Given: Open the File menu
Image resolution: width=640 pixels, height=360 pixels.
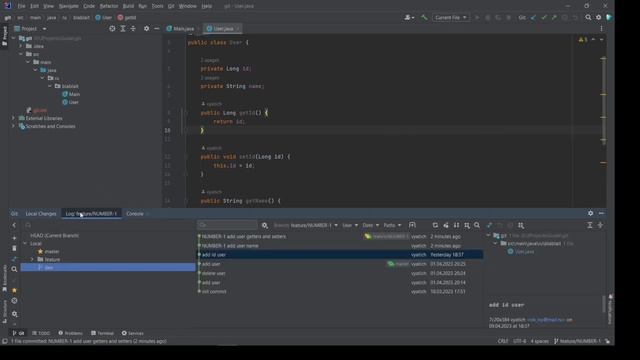Looking at the screenshot, I should tap(21, 6).
